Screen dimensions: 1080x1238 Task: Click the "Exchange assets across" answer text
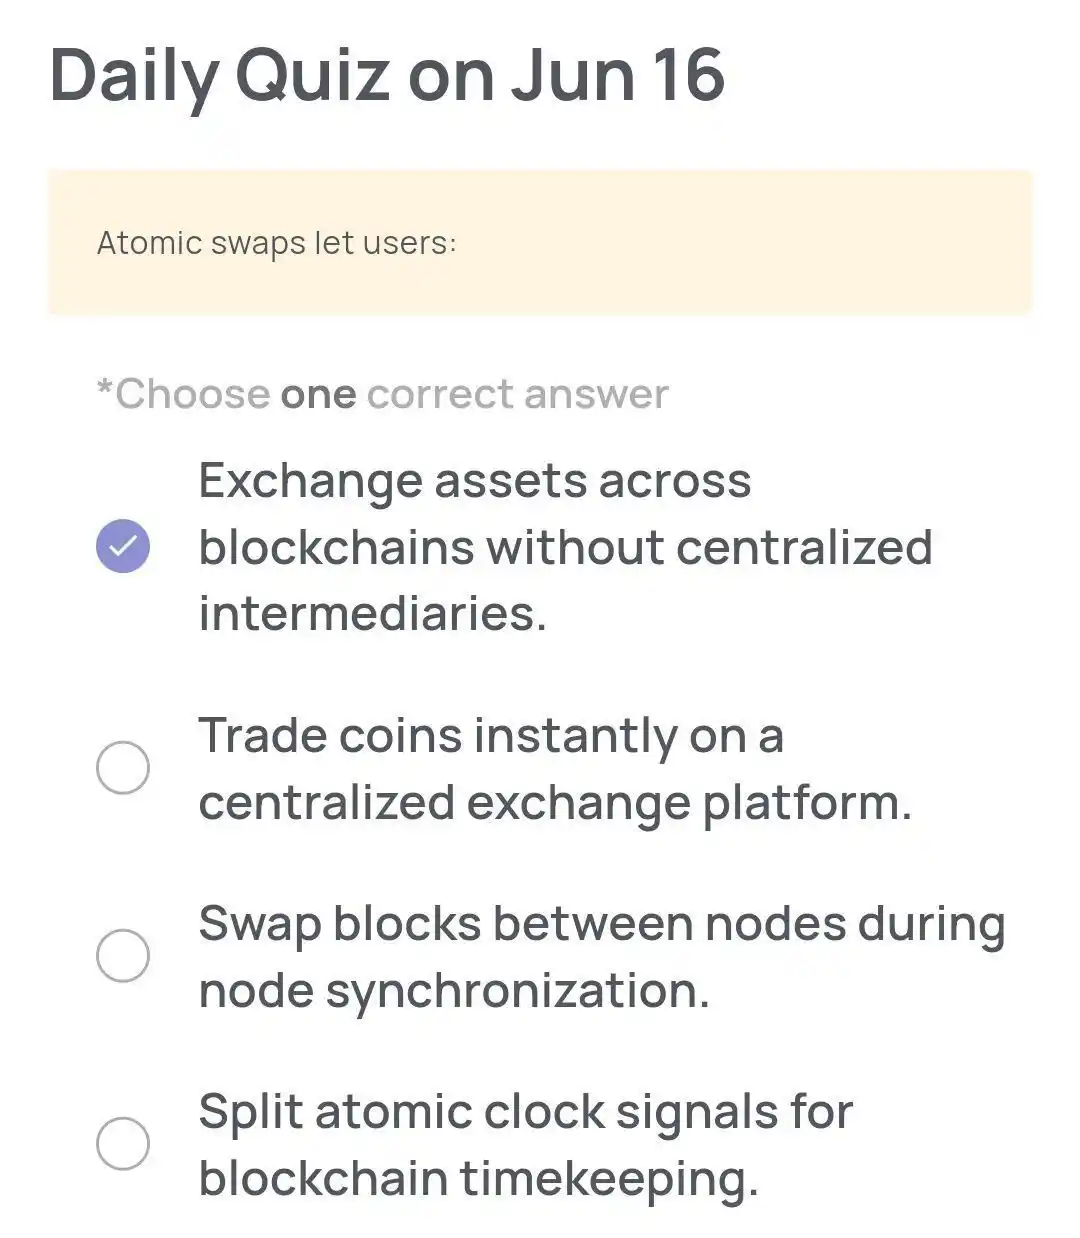474,481
